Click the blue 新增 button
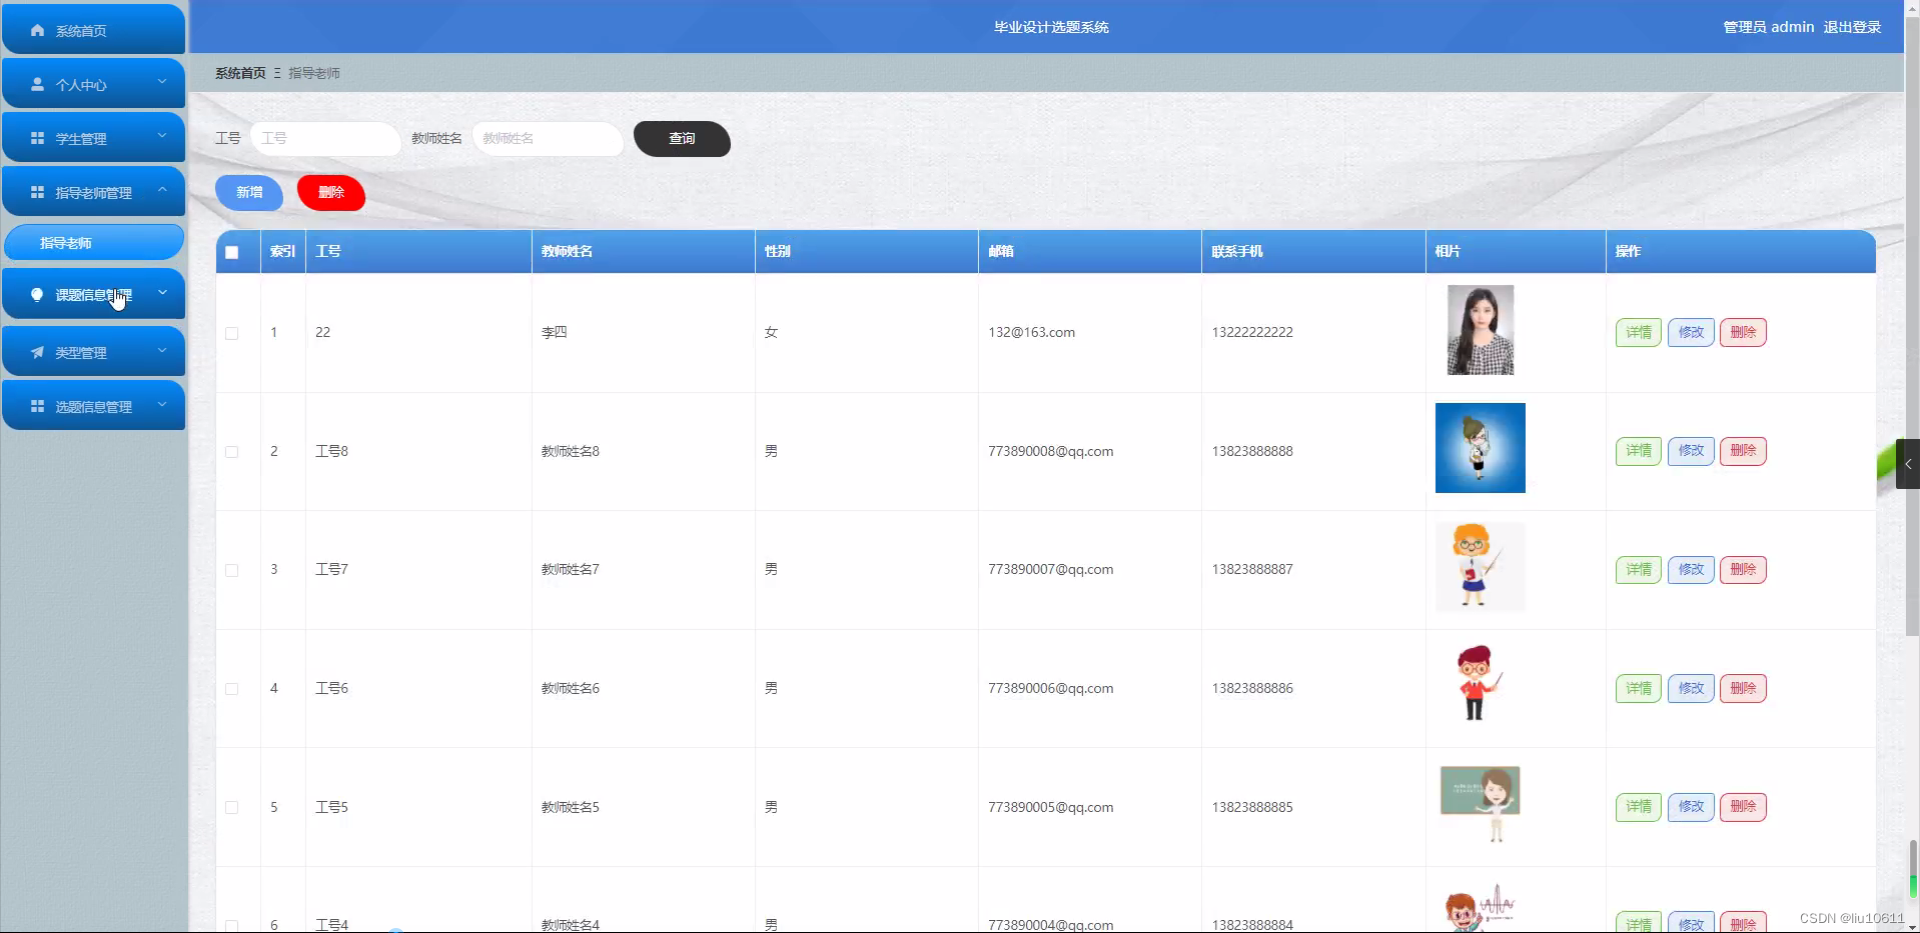The image size is (1920, 933). click(x=249, y=193)
